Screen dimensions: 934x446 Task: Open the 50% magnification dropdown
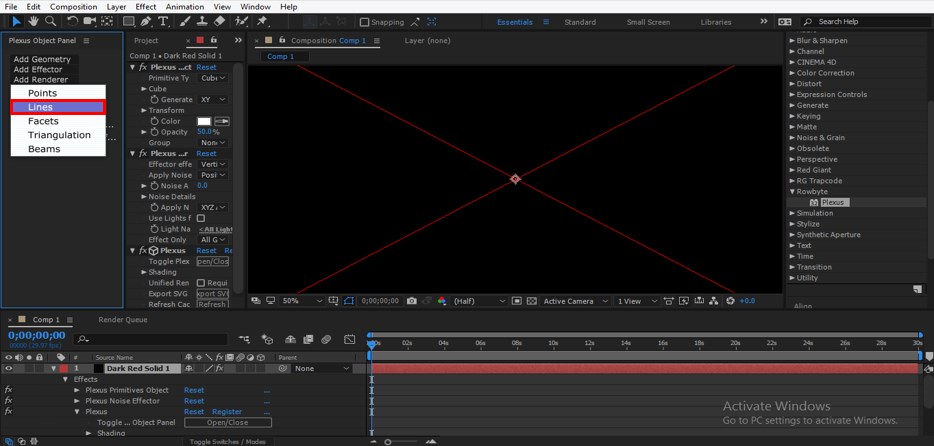pyautogui.click(x=302, y=301)
